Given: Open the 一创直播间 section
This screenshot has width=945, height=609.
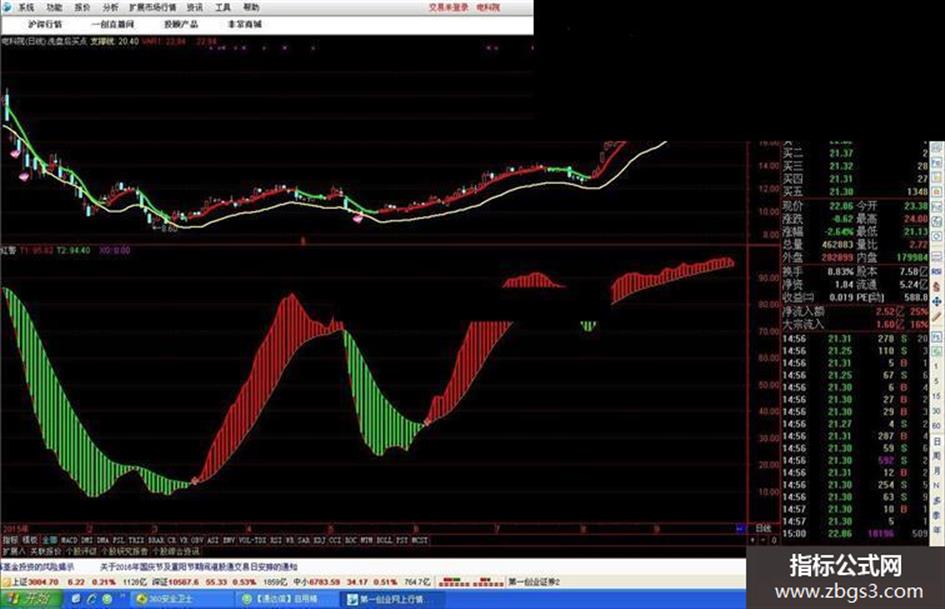Looking at the screenshot, I should [113, 24].
